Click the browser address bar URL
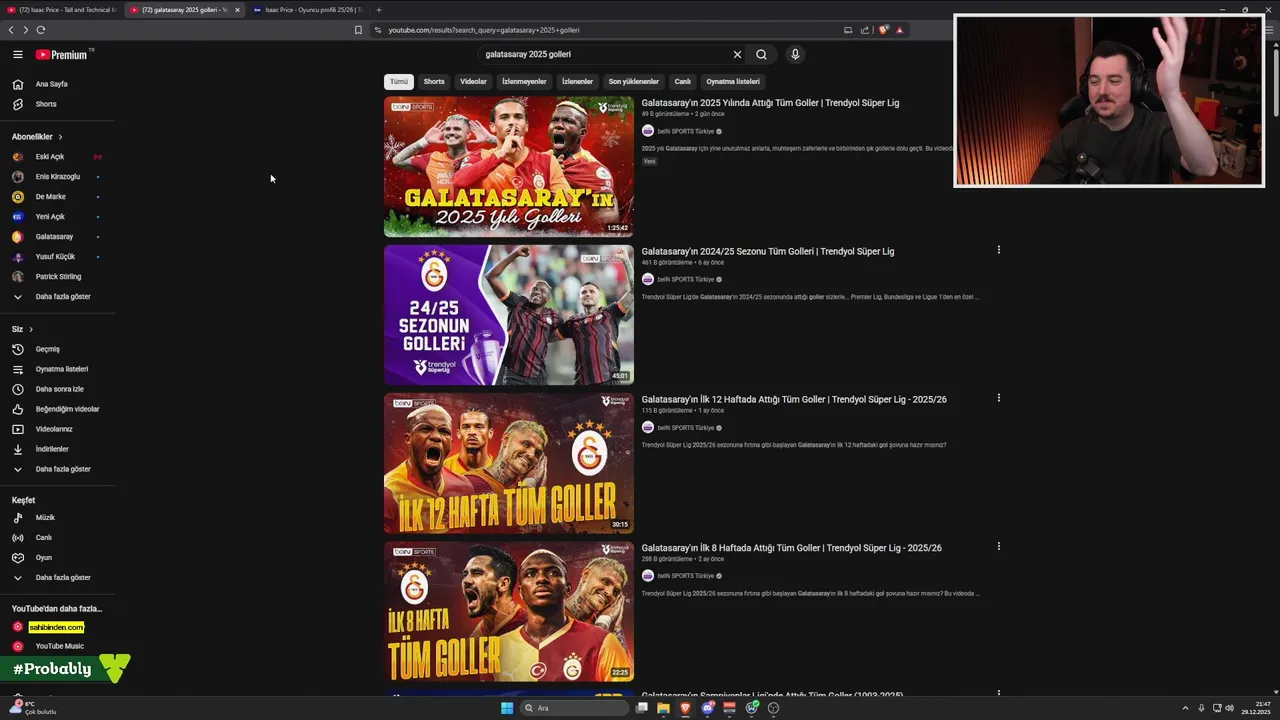The width and height of the screenshot is (1280, 720). [x=484, y=30]
